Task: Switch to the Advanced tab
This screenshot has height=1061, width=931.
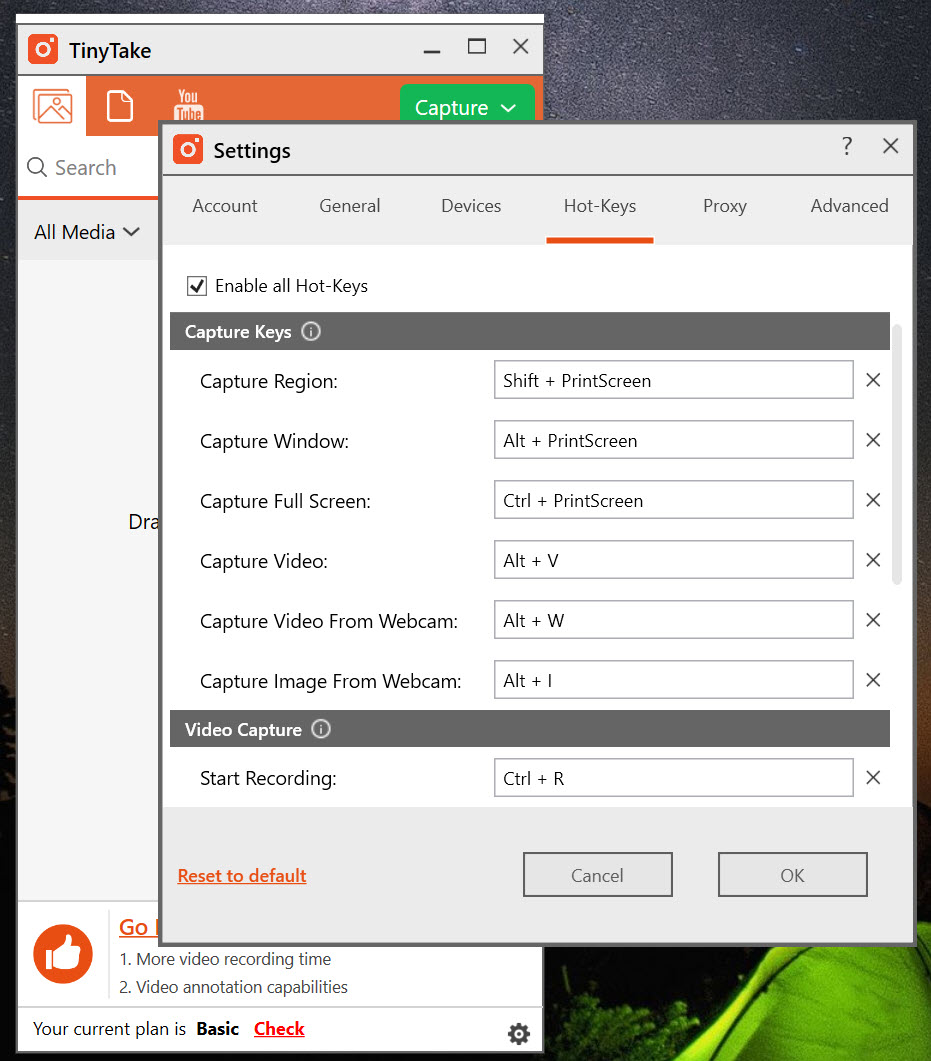Action: tap(849, 206)
